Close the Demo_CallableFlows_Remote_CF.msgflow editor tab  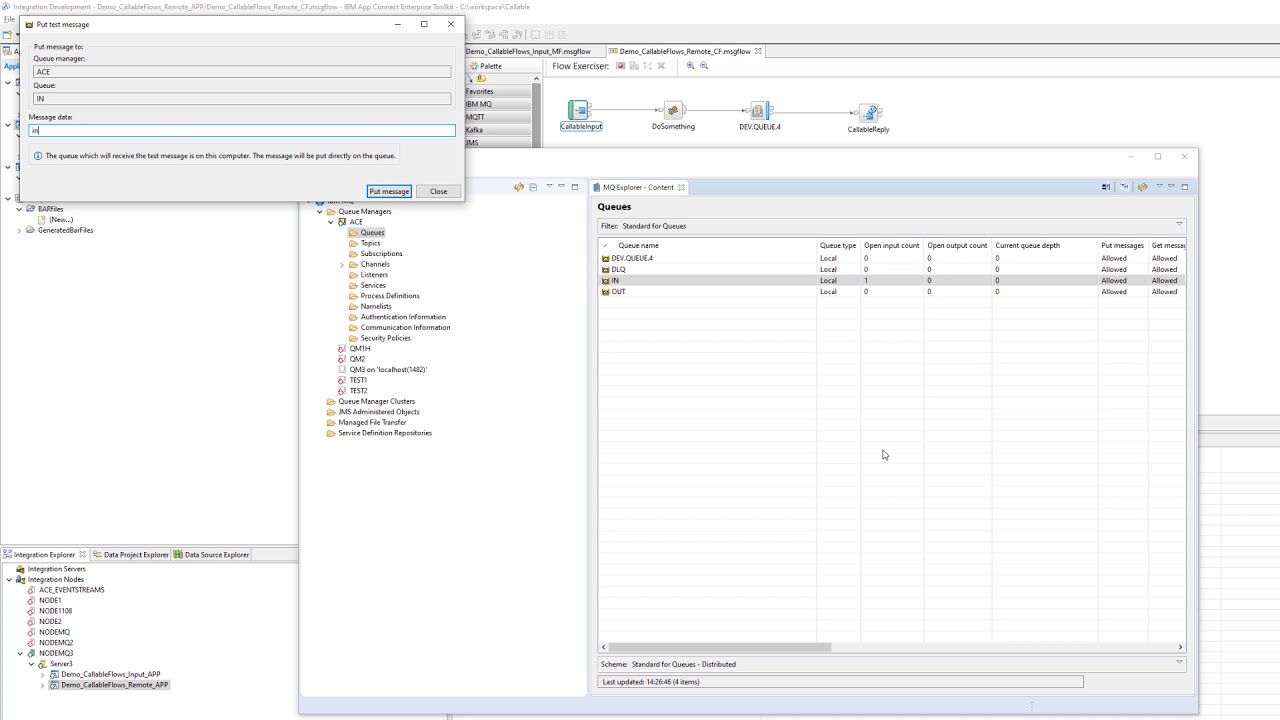tap(758, 51)
